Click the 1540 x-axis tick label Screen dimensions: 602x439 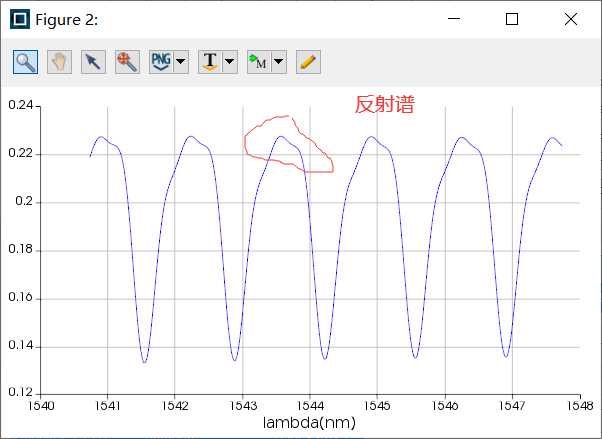click(41, 406)
